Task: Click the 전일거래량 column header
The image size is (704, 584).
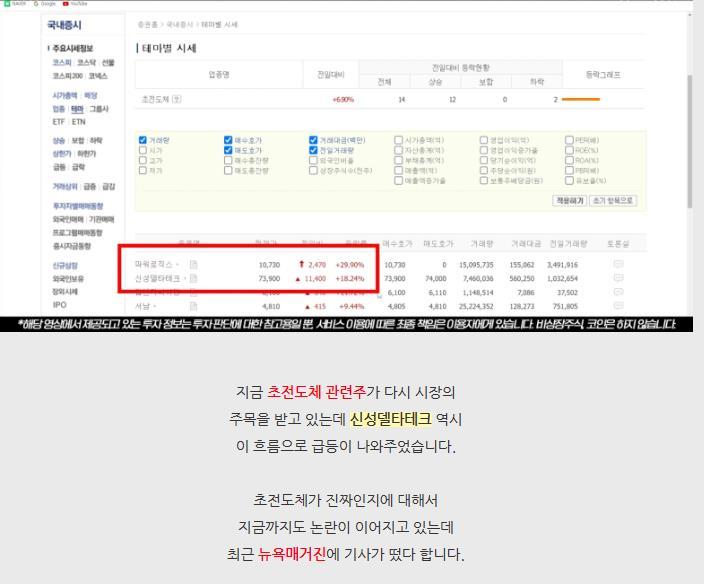Action: tap(568, 244)
